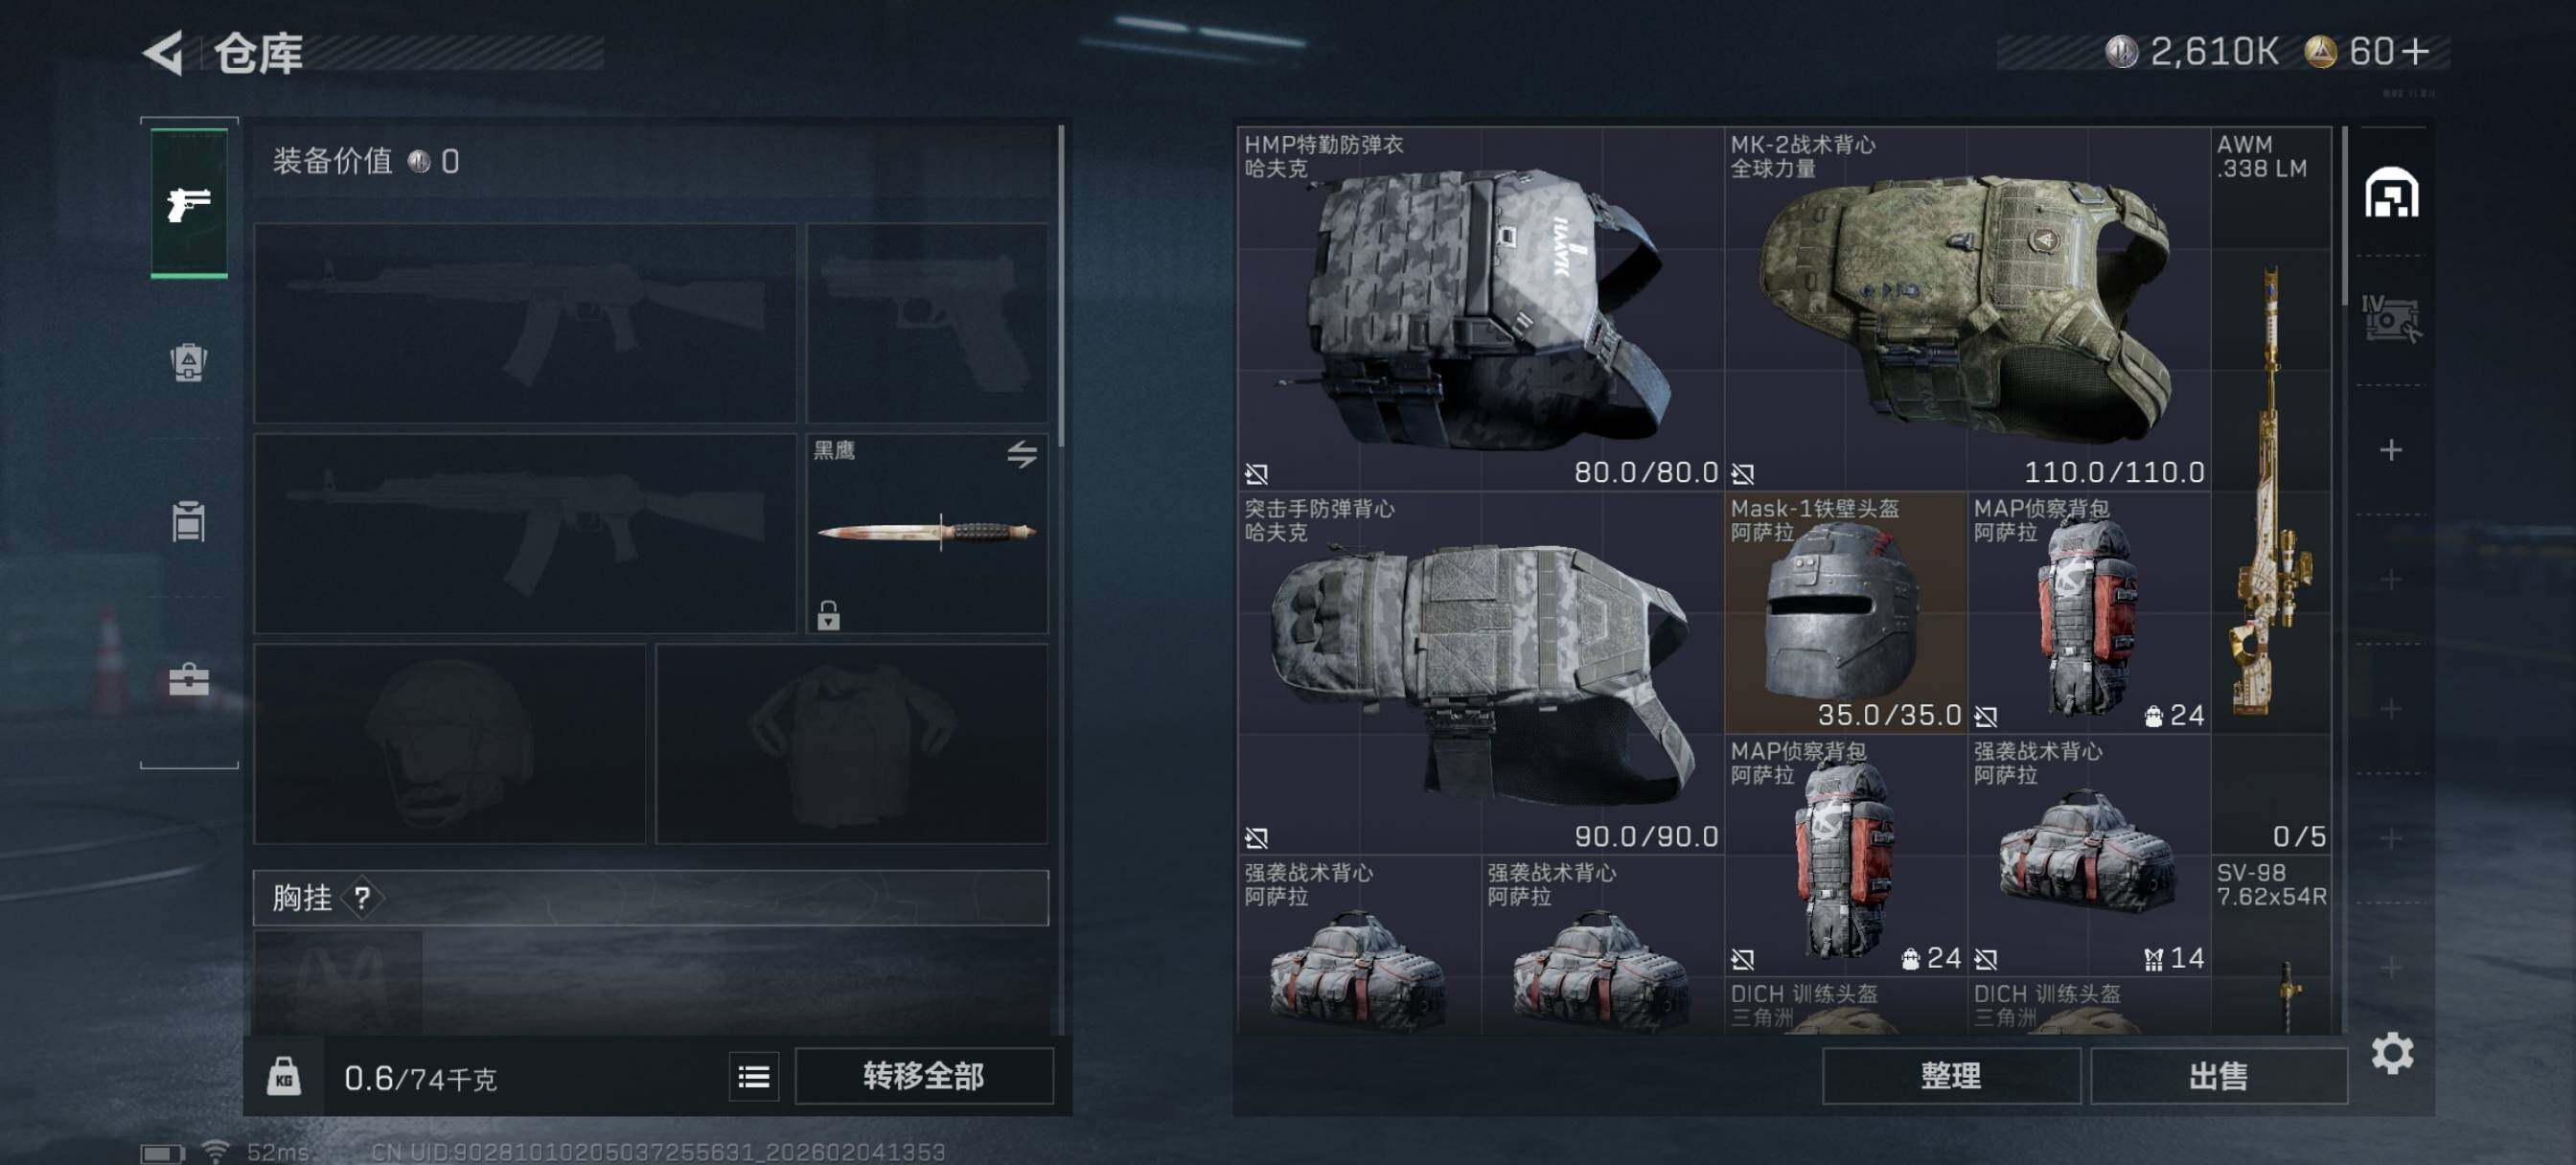Toggle the lock on the 黑鹰 knife

(x=828, y=615)
